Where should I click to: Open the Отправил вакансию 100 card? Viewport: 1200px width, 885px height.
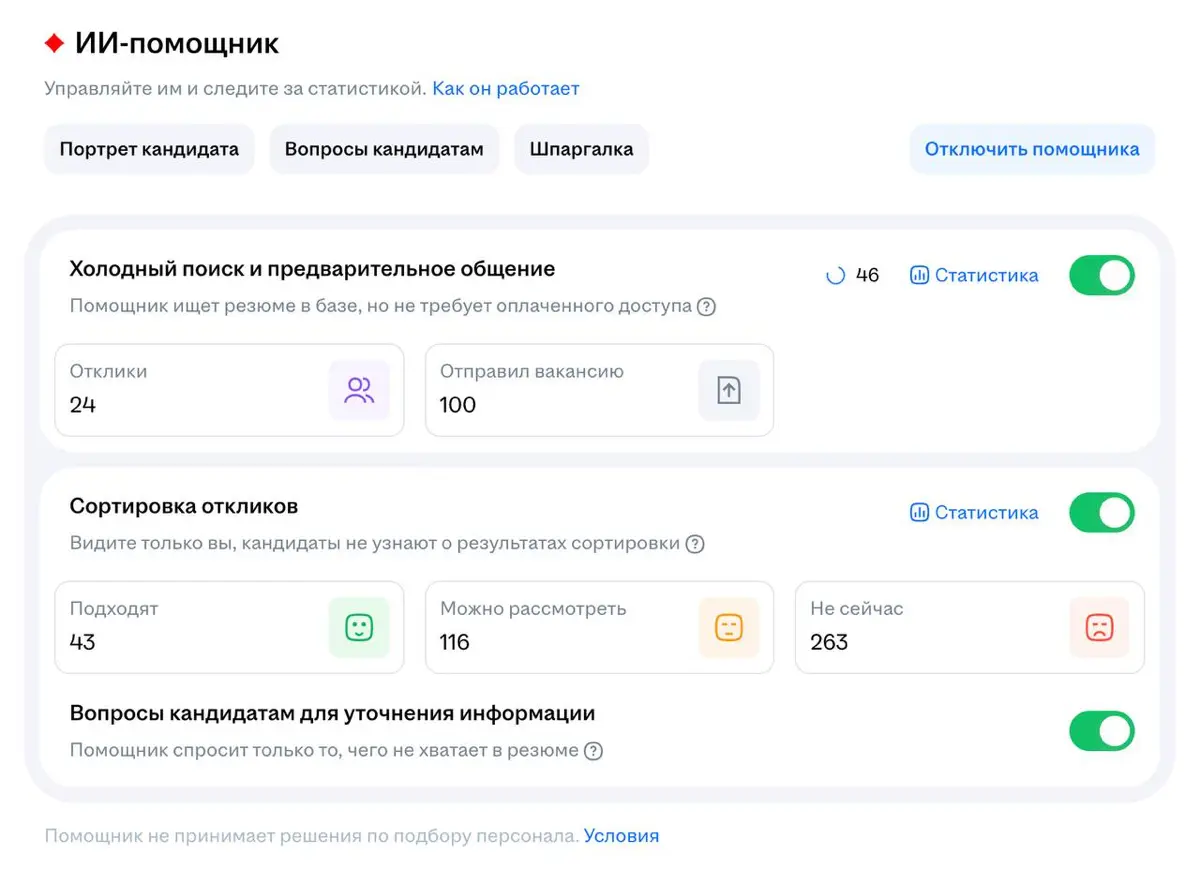click(x=599, y=390)
